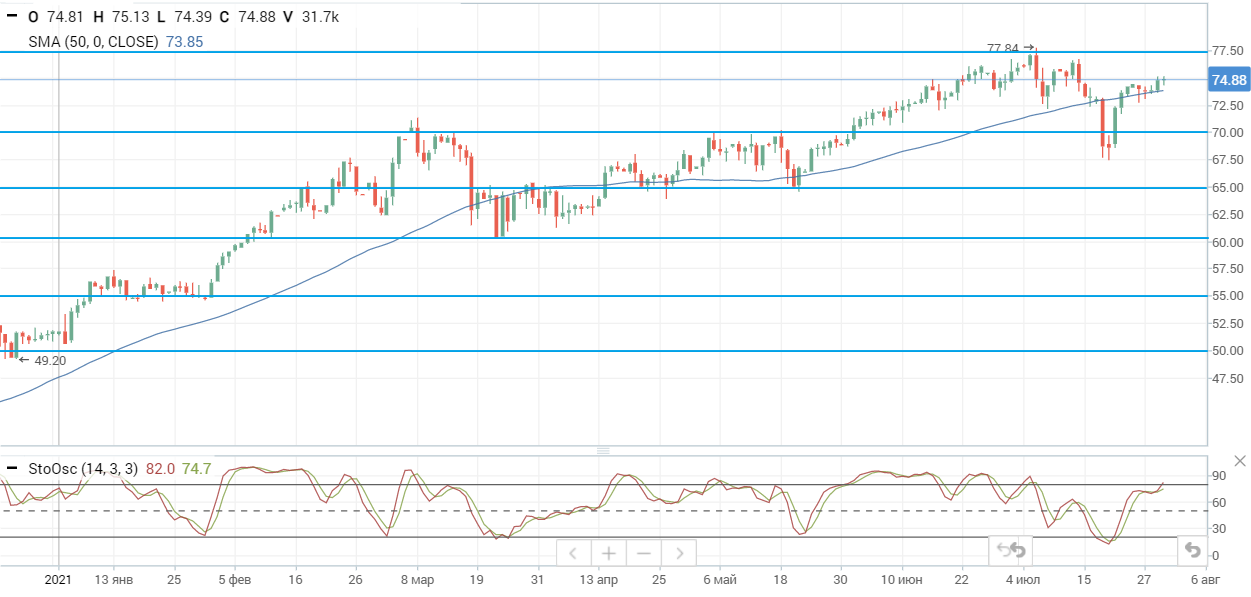Screen dimensions: 1251x597
Task: Click the 47.50 price axis label
Action: [1226, 379]
